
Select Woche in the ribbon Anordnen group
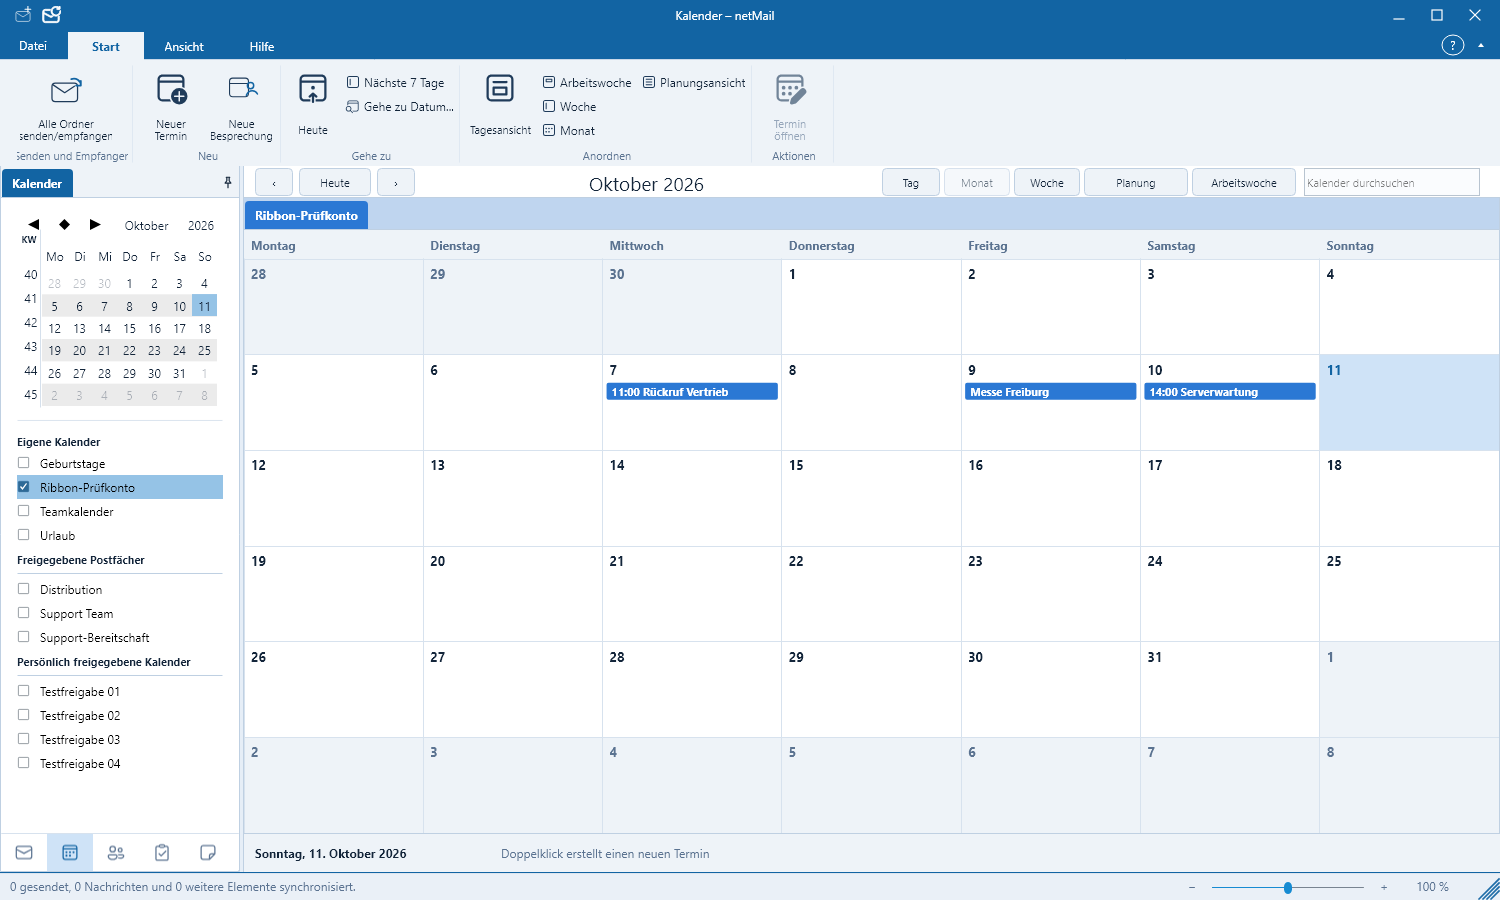[x=569, y=107]
